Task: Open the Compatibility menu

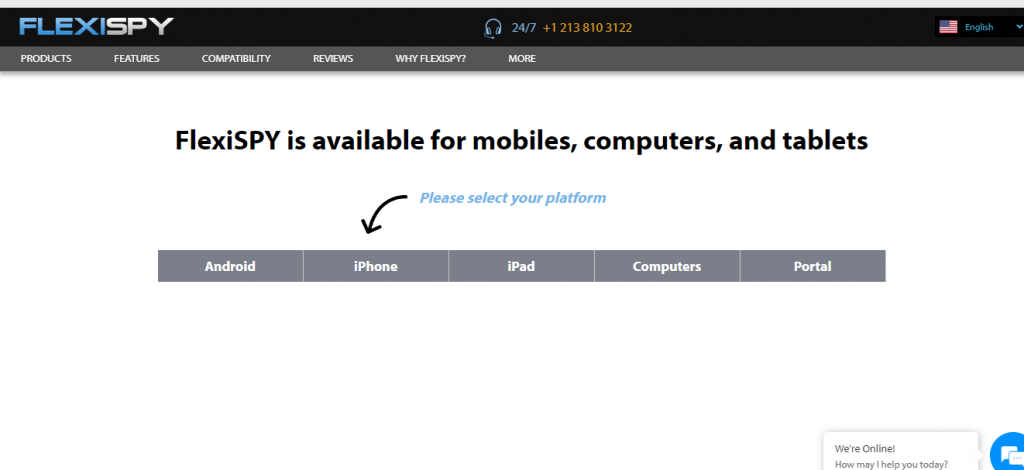Action: click(x=236, y=59)
